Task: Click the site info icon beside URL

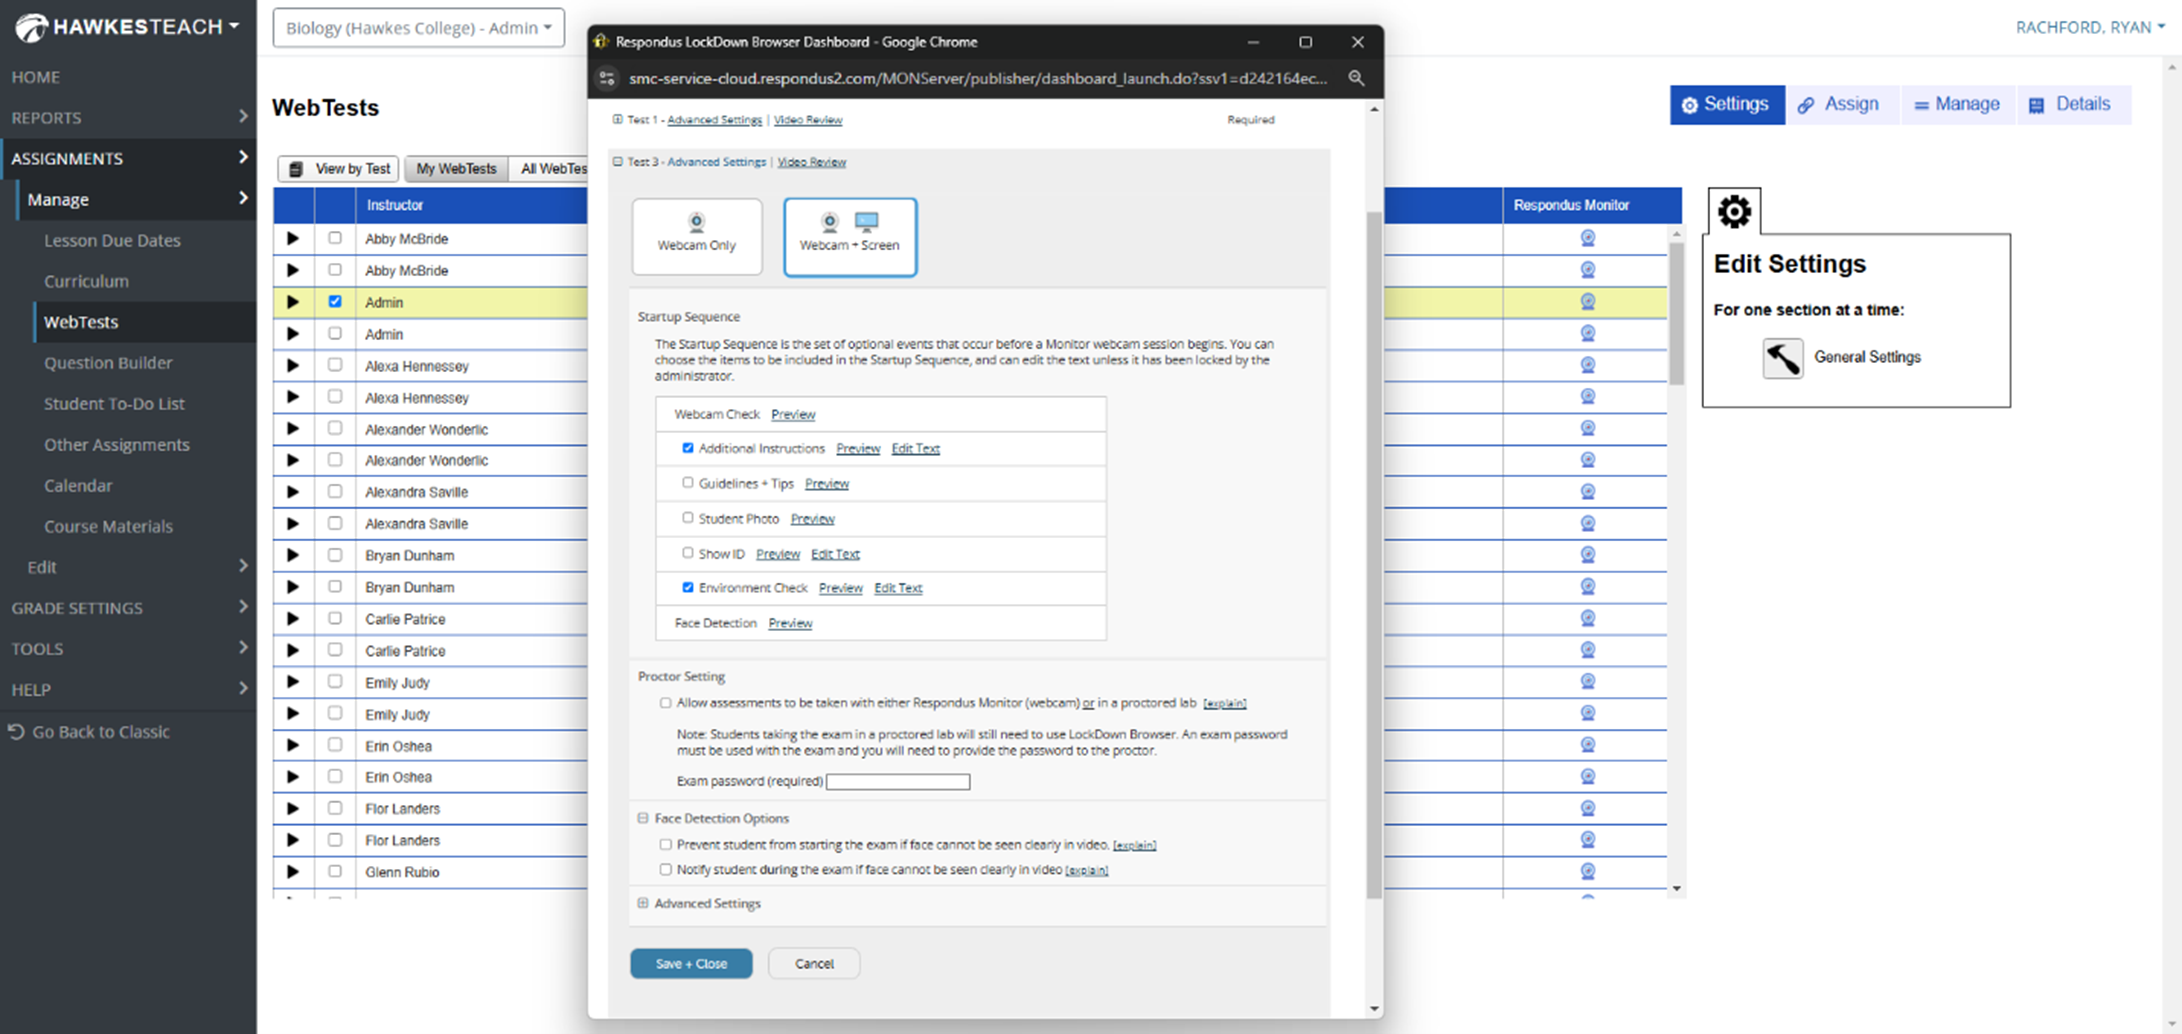Action: (607, 78)
